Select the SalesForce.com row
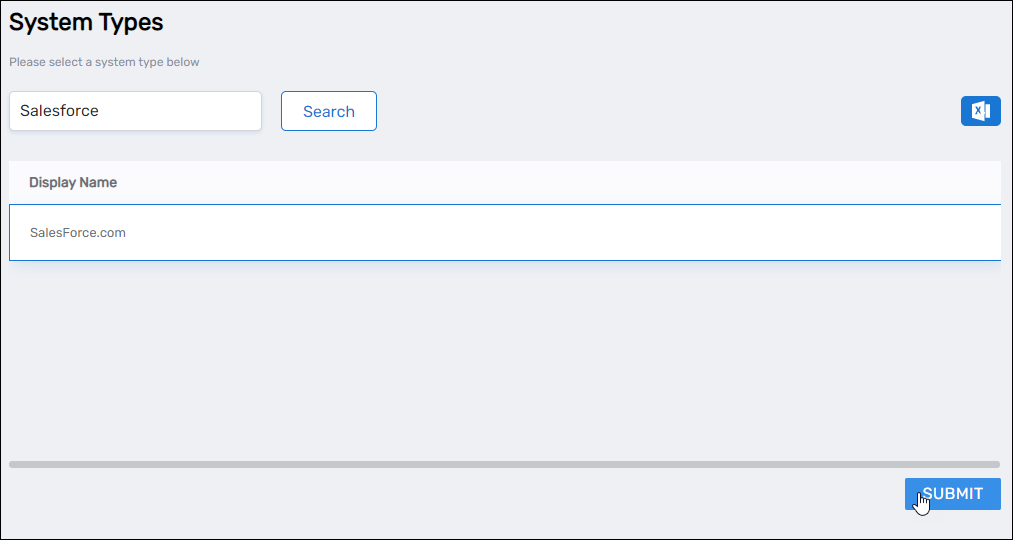Image resolution: width=1013 pixels, height=540 pixels. click(x=505, y=233)
